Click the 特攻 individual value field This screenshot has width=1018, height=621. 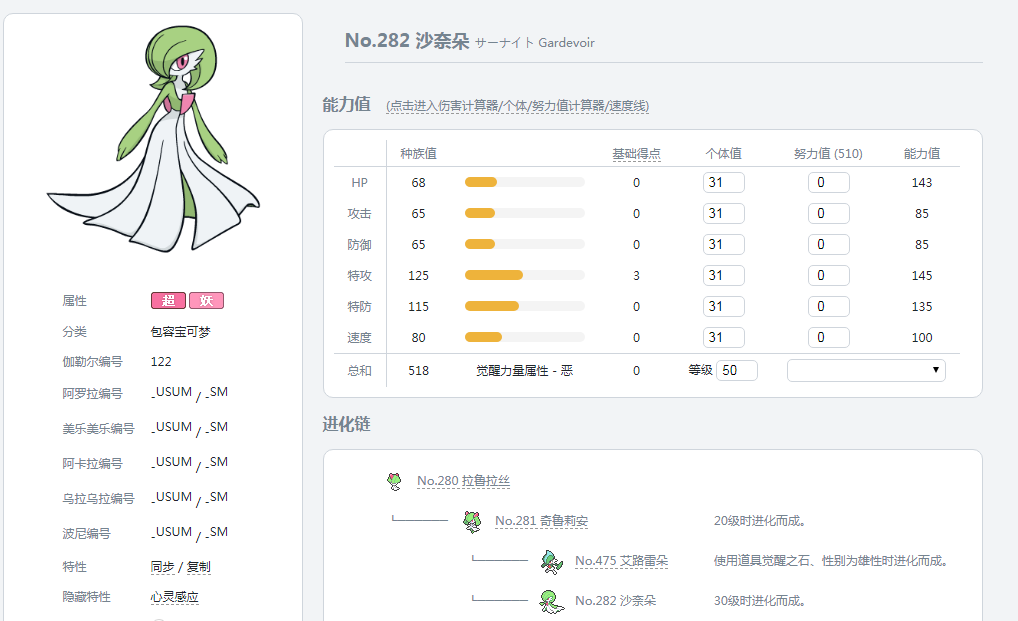coord(723,275)
